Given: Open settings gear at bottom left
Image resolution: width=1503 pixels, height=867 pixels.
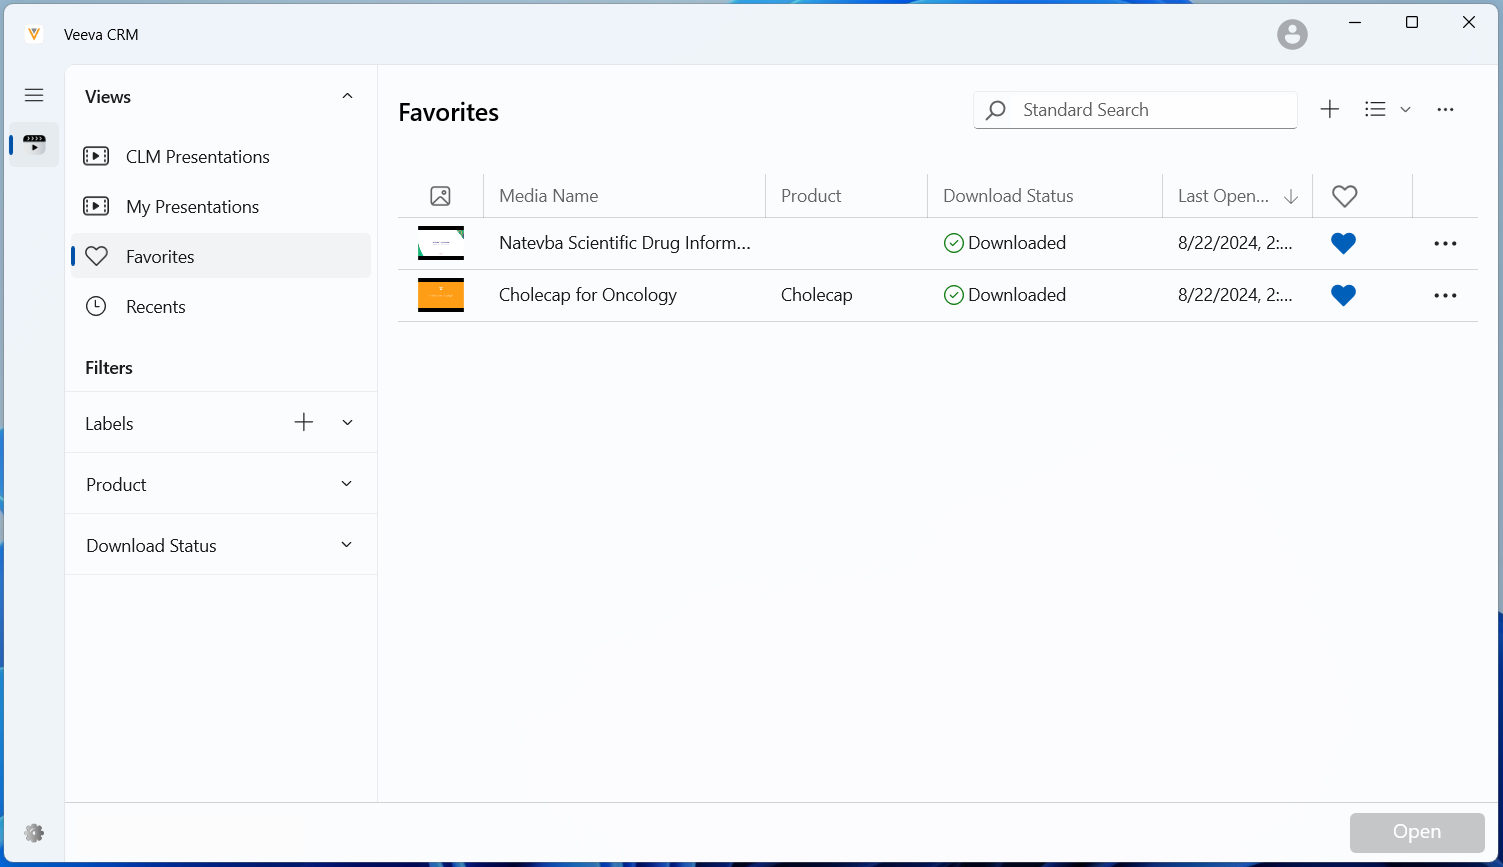Looking at the screenshot, I should coord(34,833).
